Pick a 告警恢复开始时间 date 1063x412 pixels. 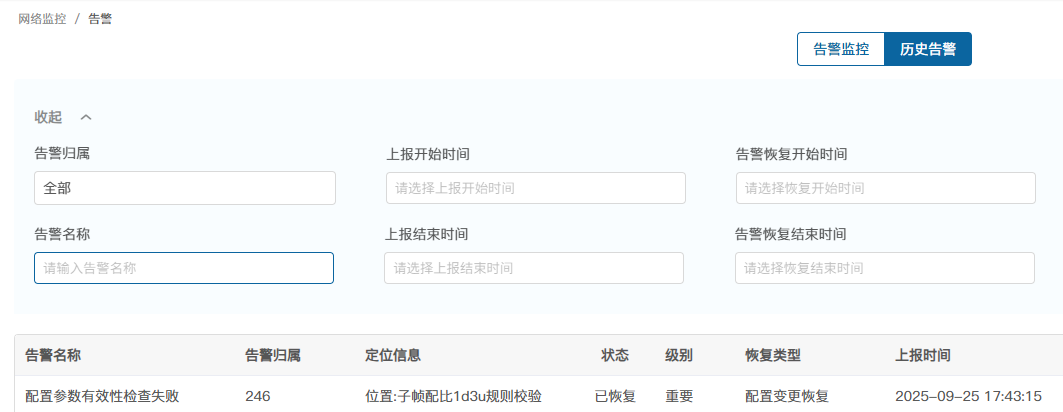coord(885,188)
